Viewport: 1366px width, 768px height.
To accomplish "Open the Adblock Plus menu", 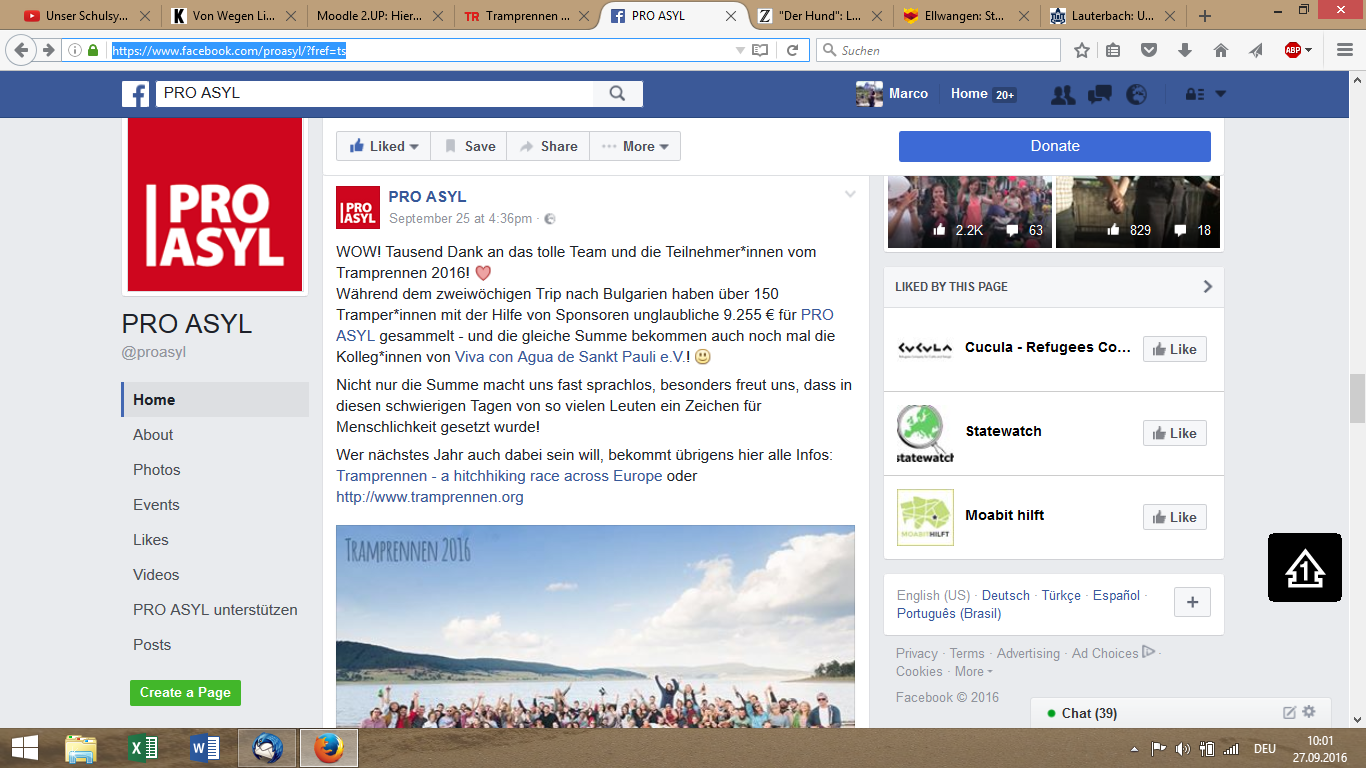I will point(1298,50).
